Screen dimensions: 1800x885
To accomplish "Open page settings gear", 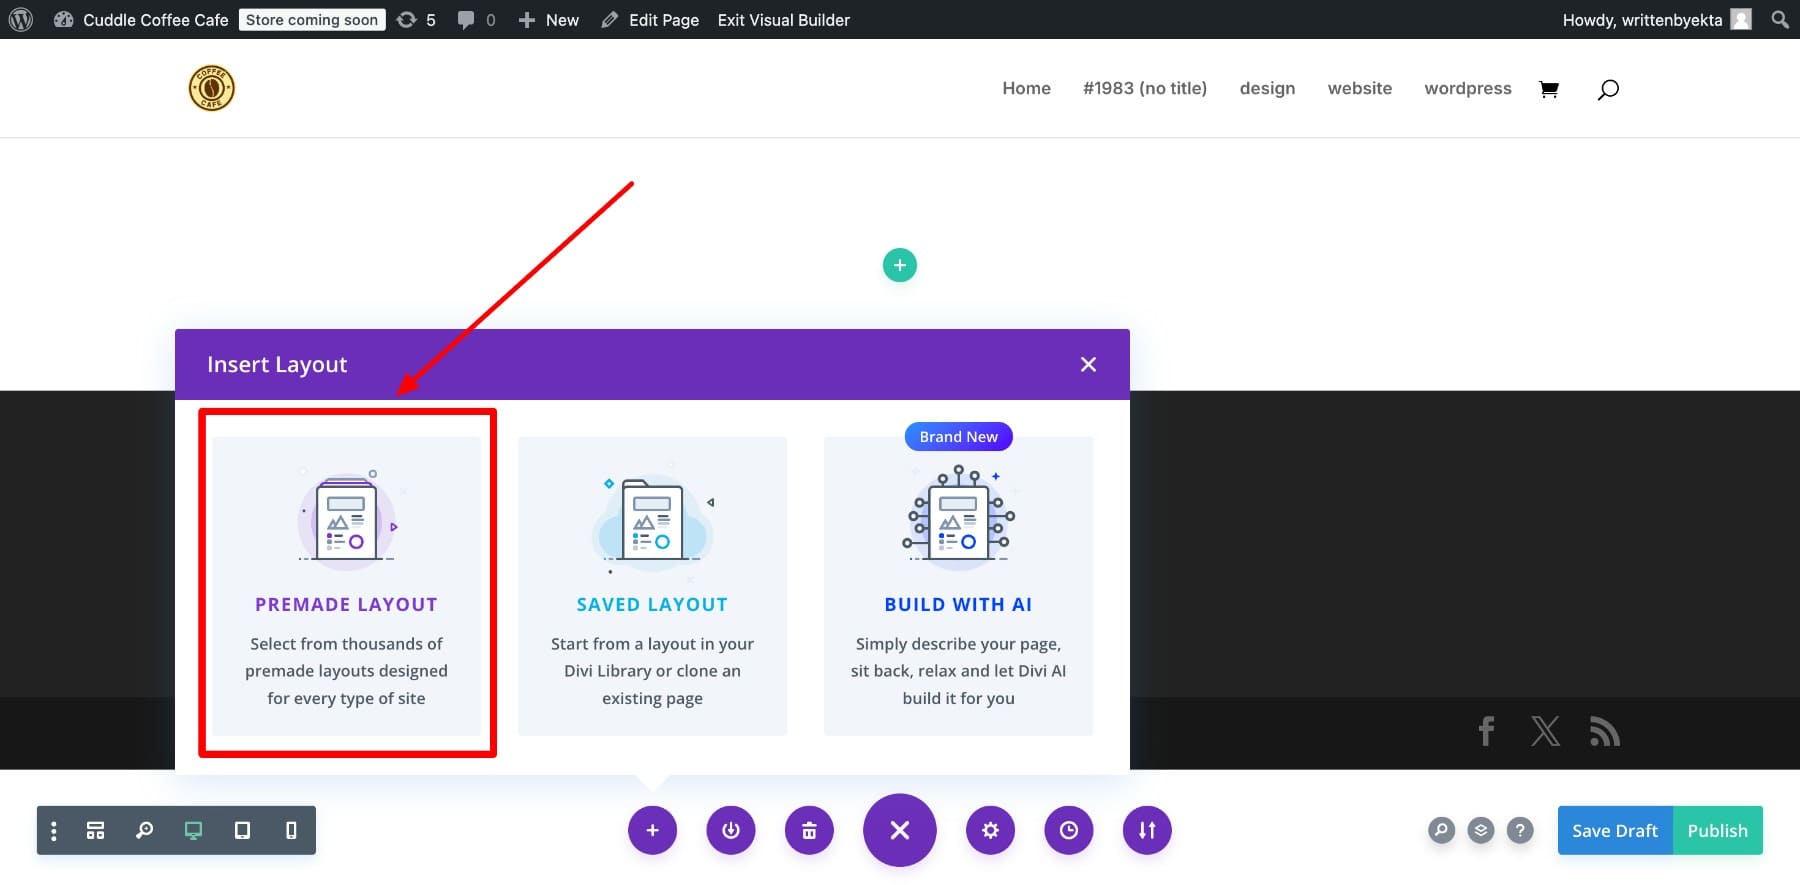I will tap(990, 830).
